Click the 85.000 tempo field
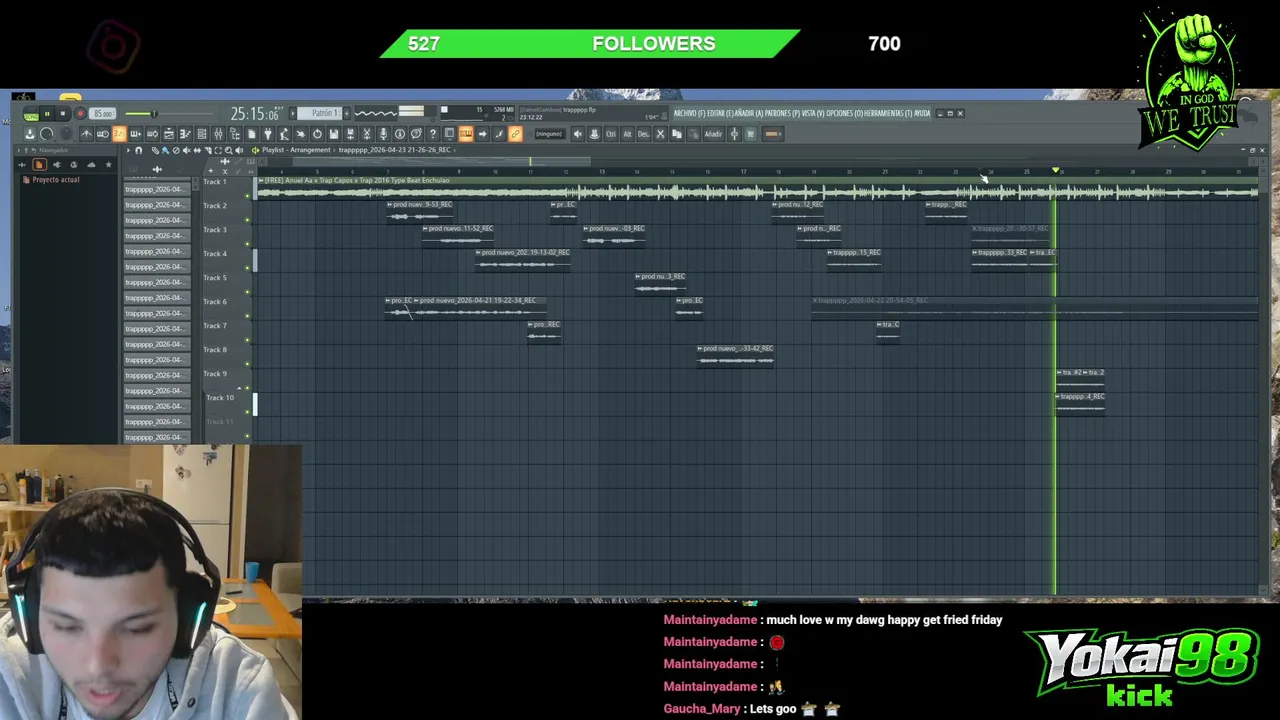This screenshot has width=1280, height=720. [x=102, y=114]
